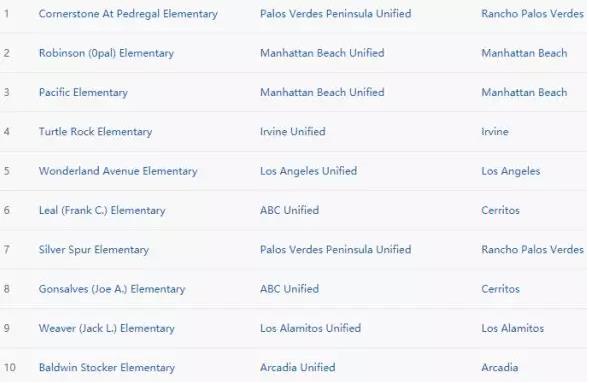The height and width of the screenshot is (383, 589).
Task: Click Palos Verdes Peninsula Unified in row 1
Action: click(x=335, y=14)
